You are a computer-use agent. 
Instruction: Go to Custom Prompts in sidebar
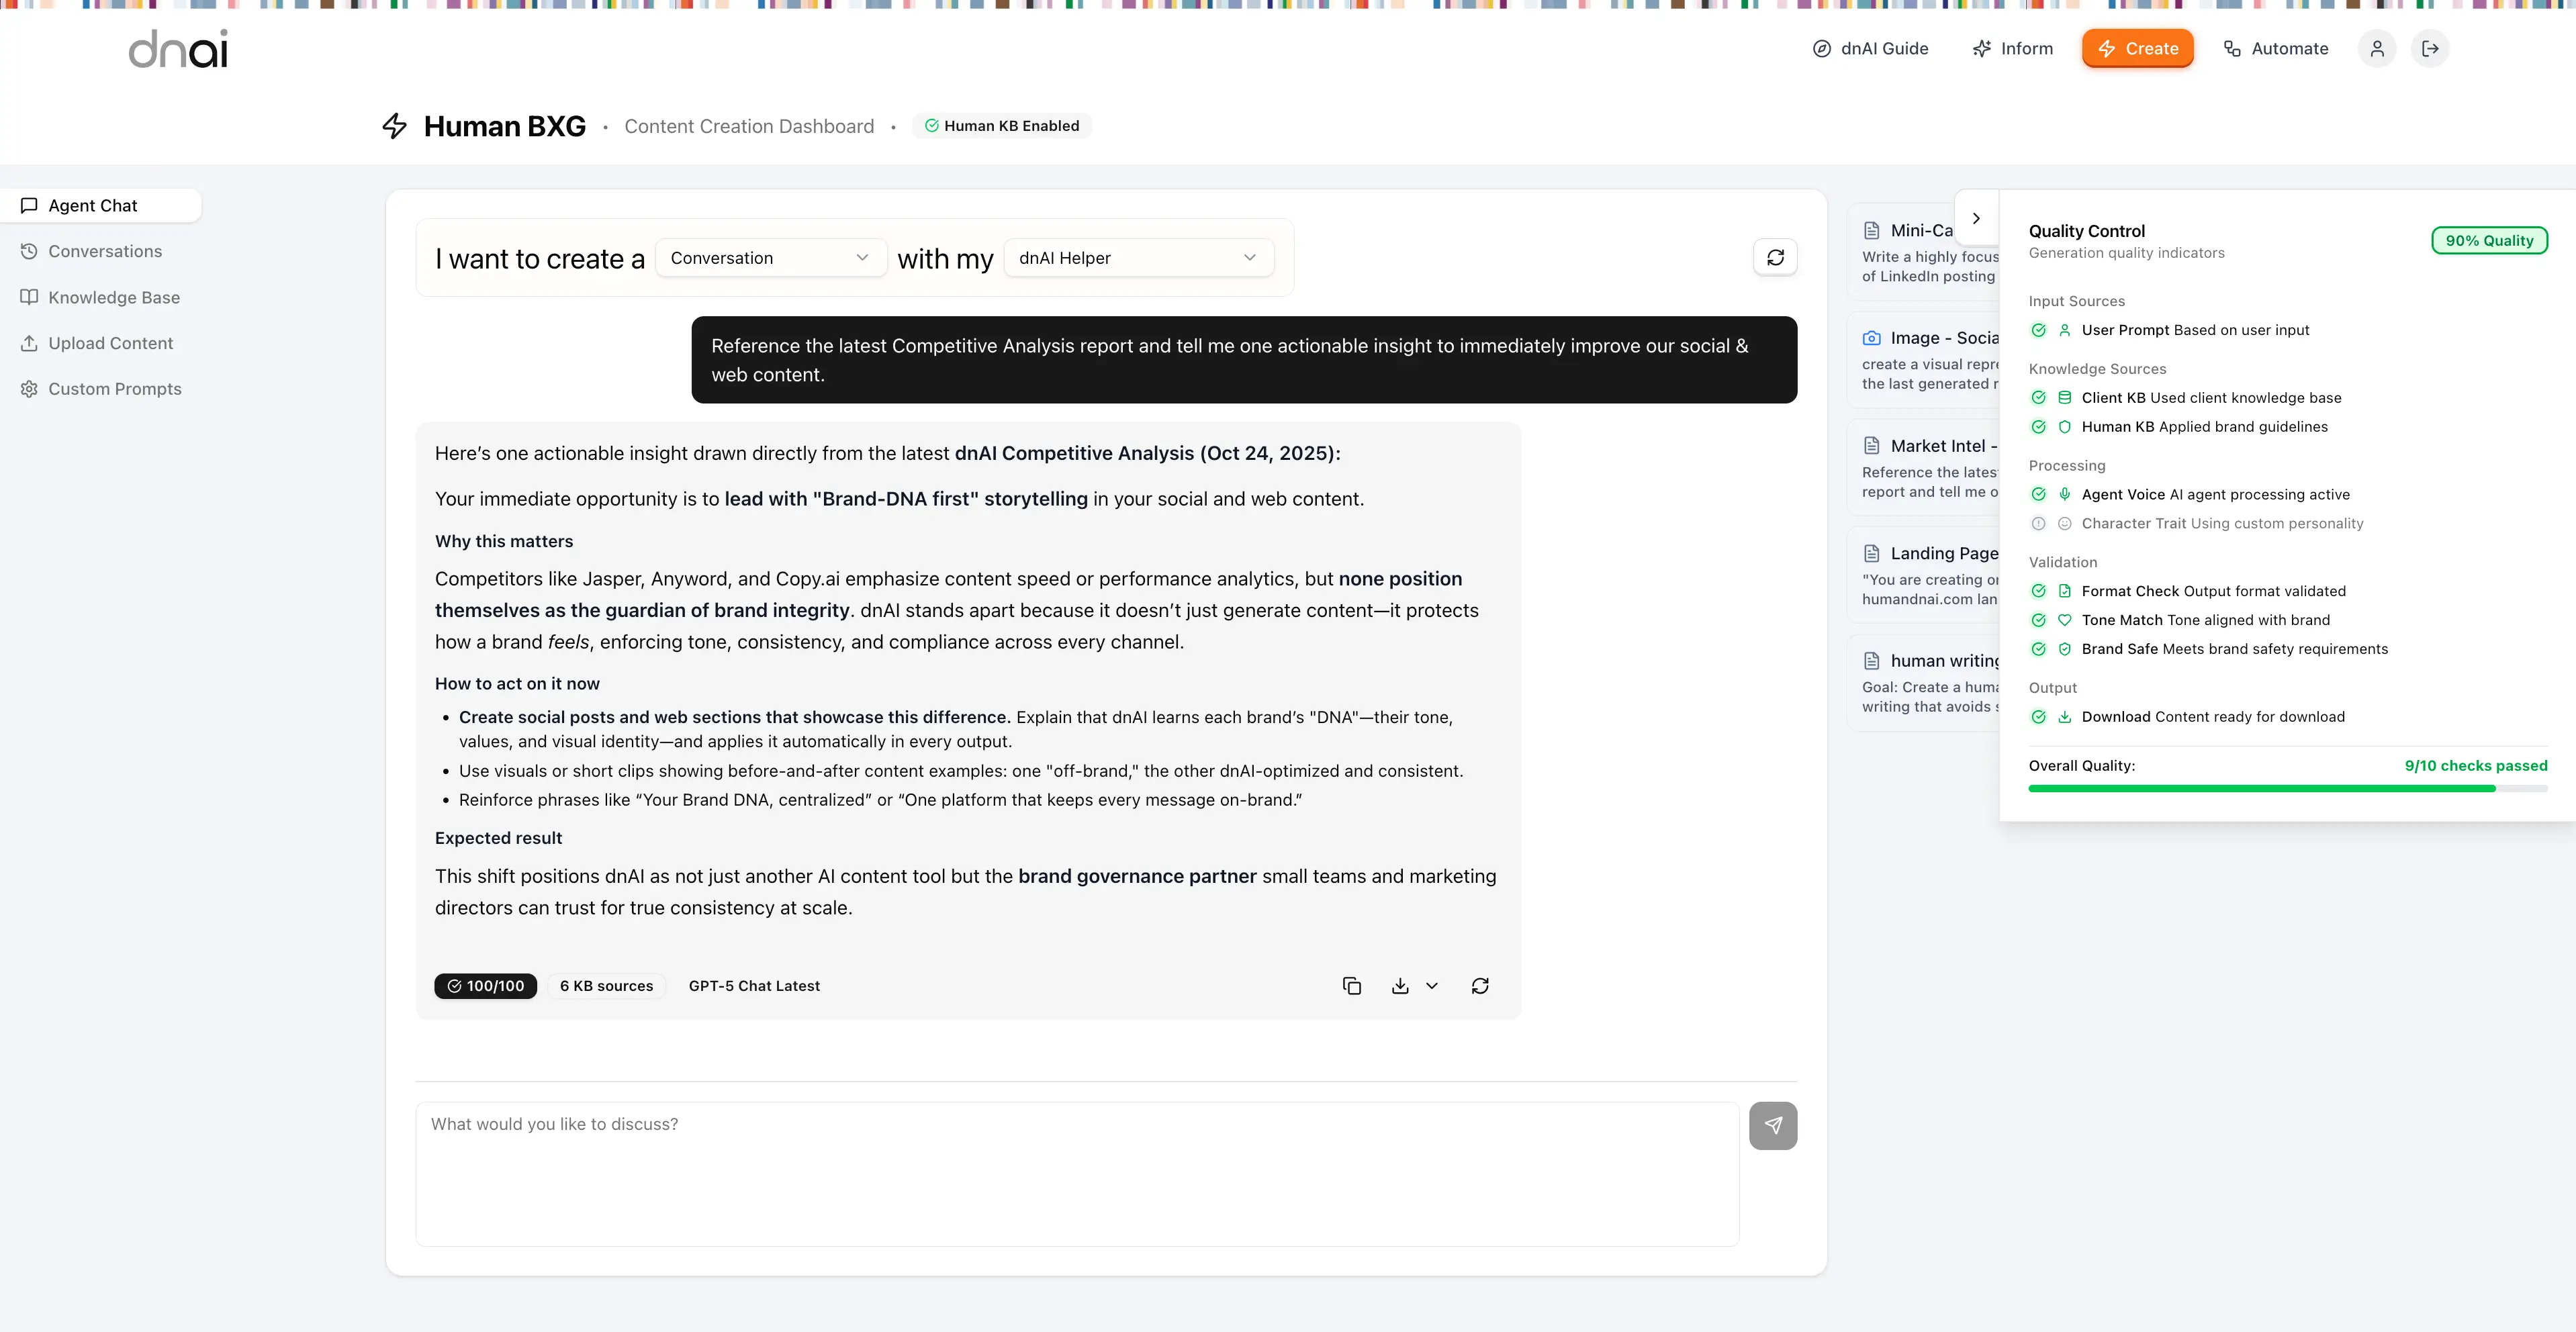pyautogui.click(x=114, y=389)
